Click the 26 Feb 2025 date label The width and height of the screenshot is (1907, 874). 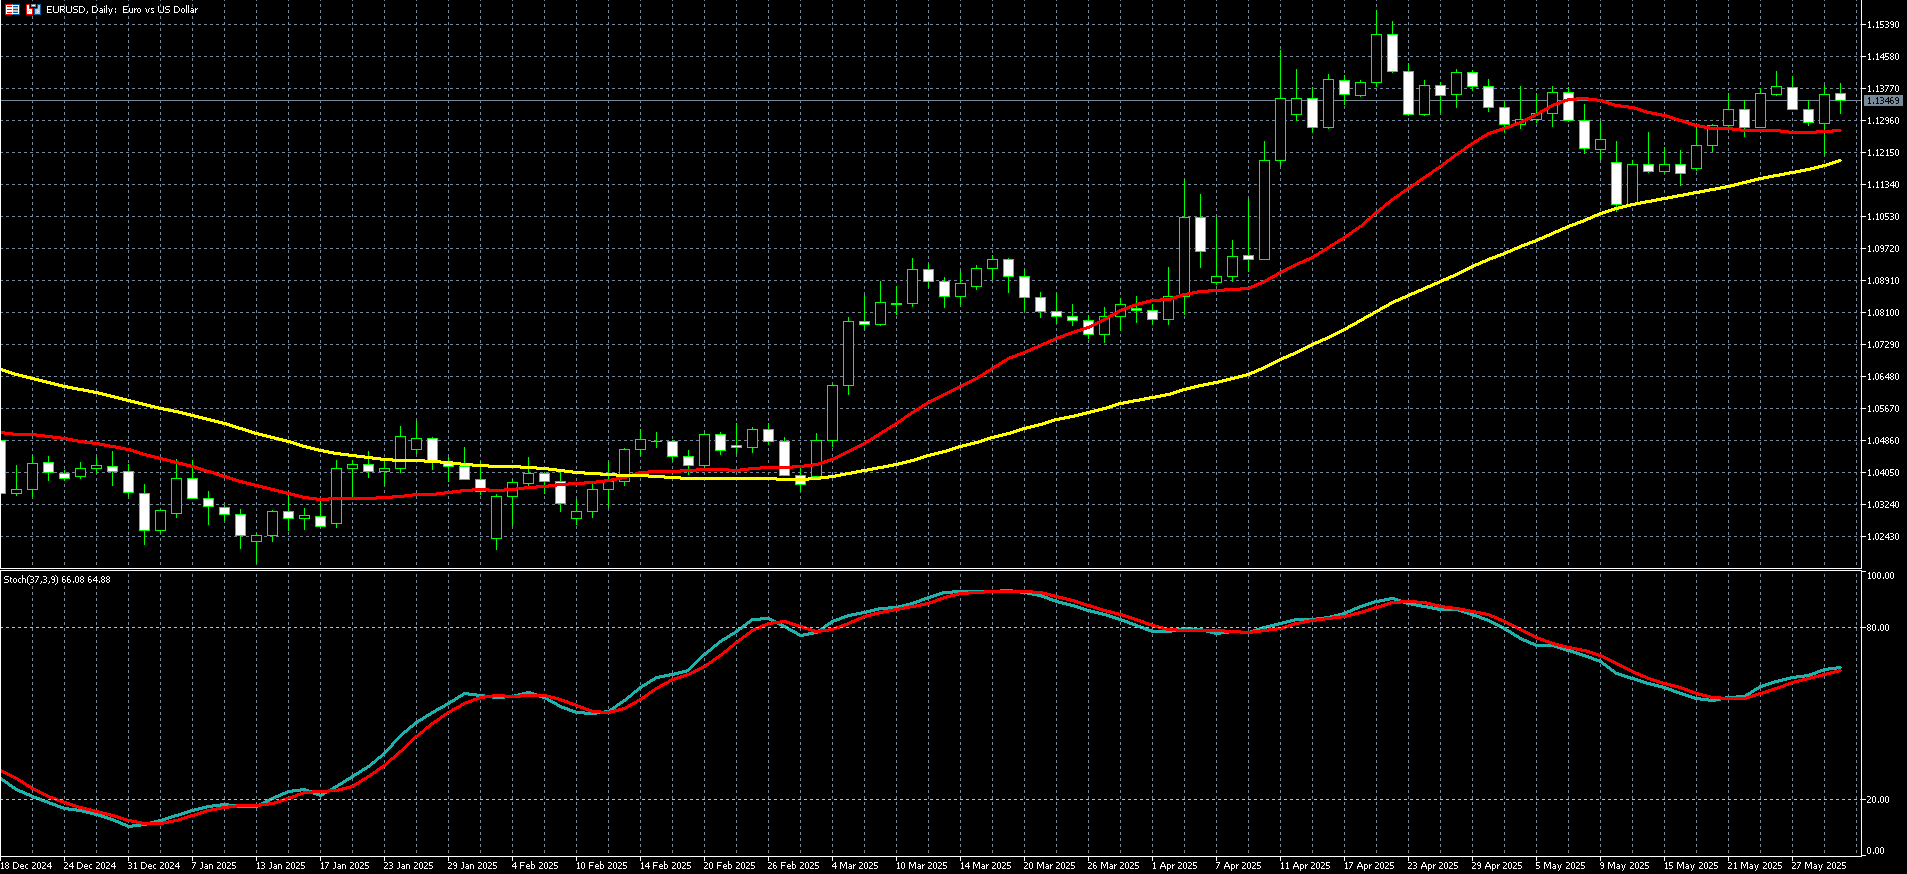click(x=794, y=866)
